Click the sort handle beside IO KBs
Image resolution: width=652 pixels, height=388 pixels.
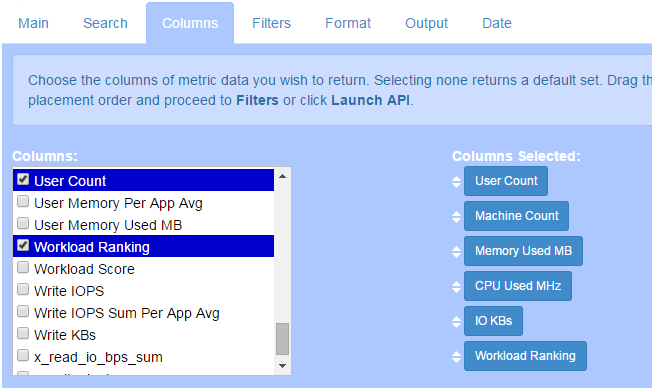[x=456, y=321]
